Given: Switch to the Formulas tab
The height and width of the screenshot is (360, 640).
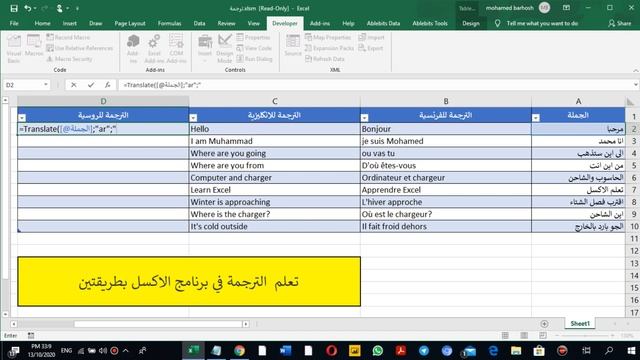Looking at the screenshot, I should pos(169,23).
